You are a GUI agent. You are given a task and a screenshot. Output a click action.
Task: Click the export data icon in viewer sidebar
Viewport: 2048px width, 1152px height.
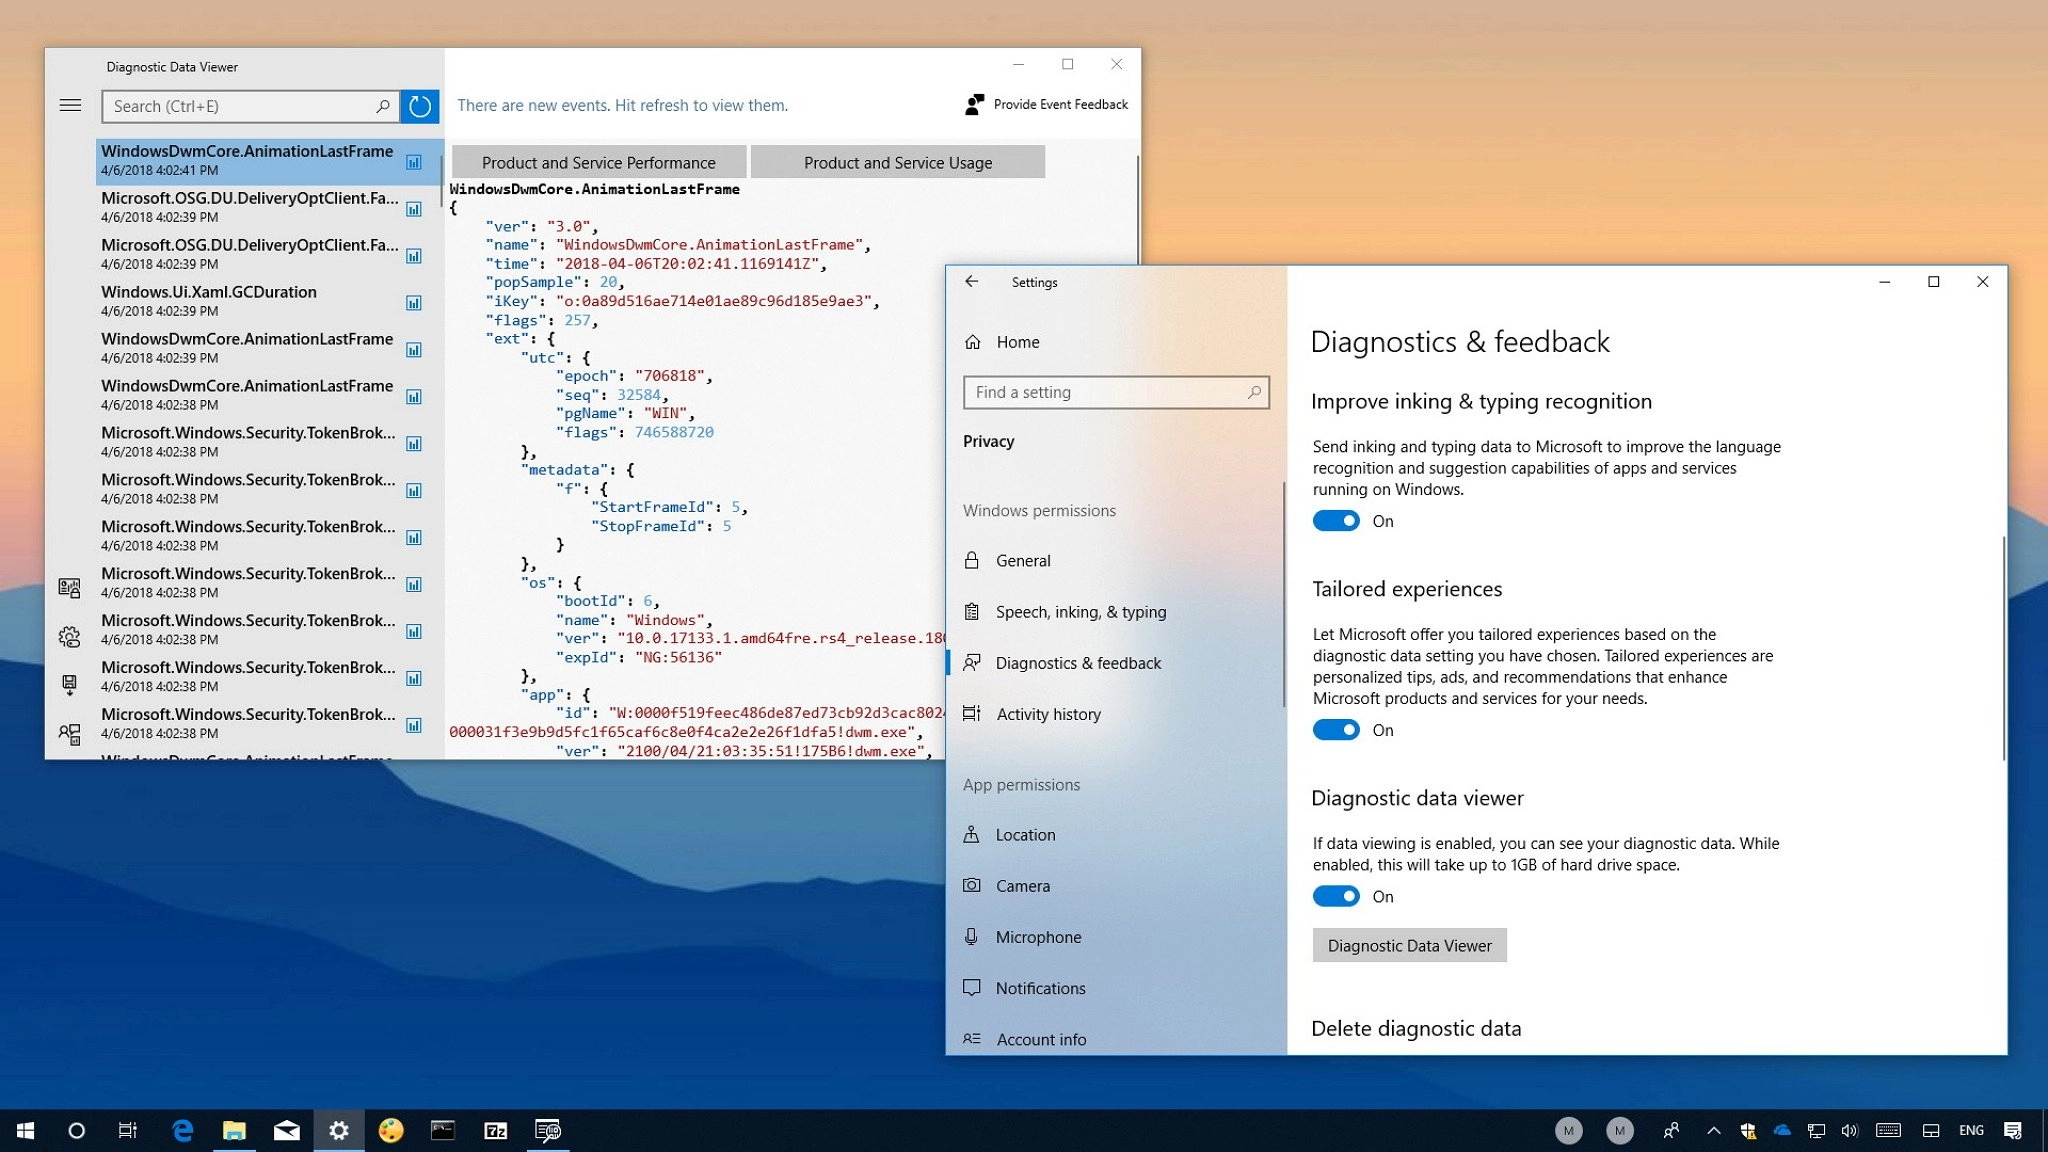(69, 685)
